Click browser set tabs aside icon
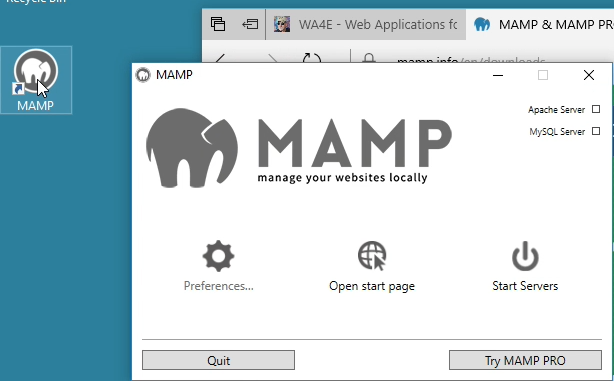 pyautogui.click(x=250, y=24)
